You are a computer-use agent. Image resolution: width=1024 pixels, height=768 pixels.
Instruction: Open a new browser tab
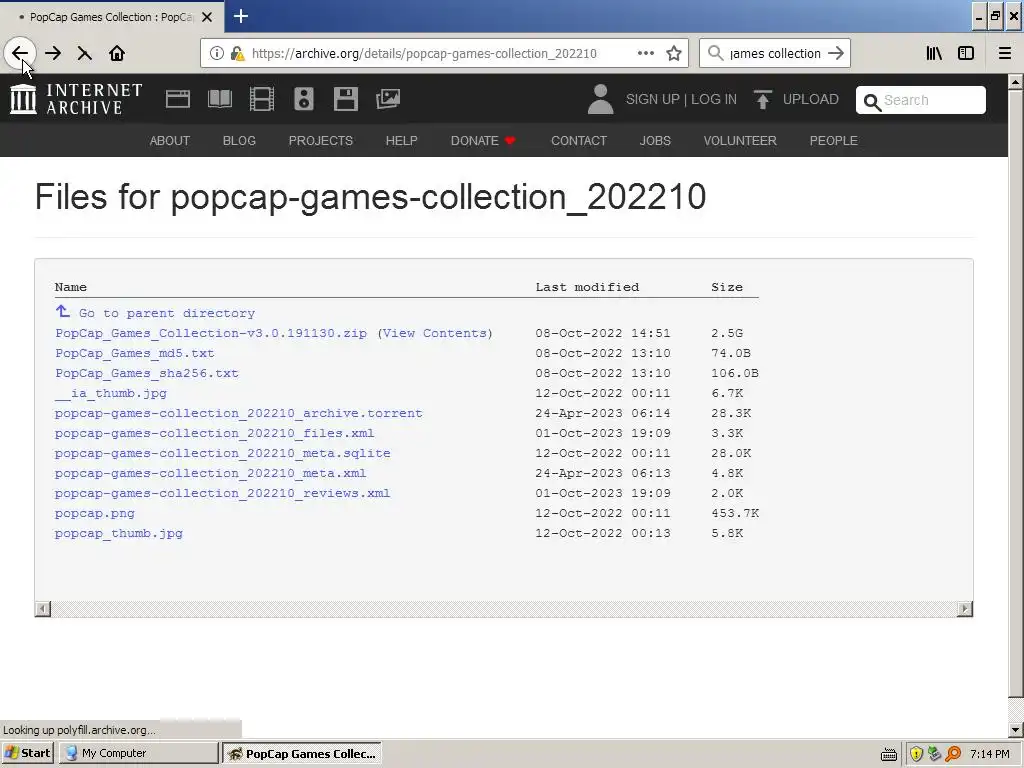240,16
